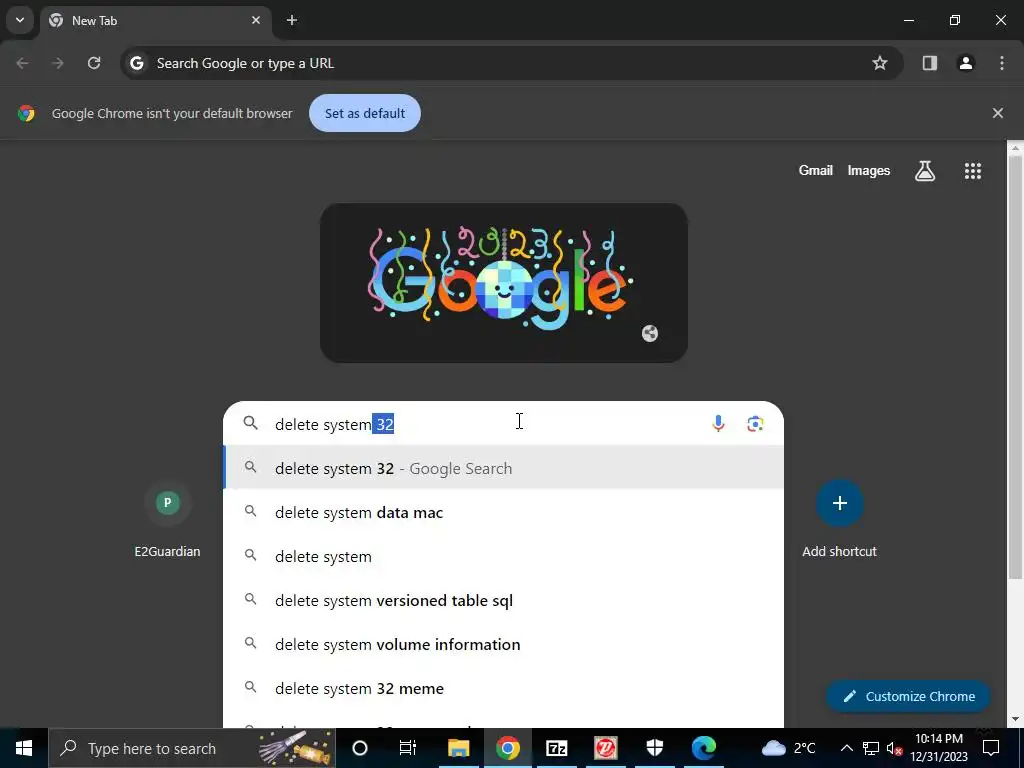
Task: Open Windows Security shield icon
Action: click(x=655, y=748)
